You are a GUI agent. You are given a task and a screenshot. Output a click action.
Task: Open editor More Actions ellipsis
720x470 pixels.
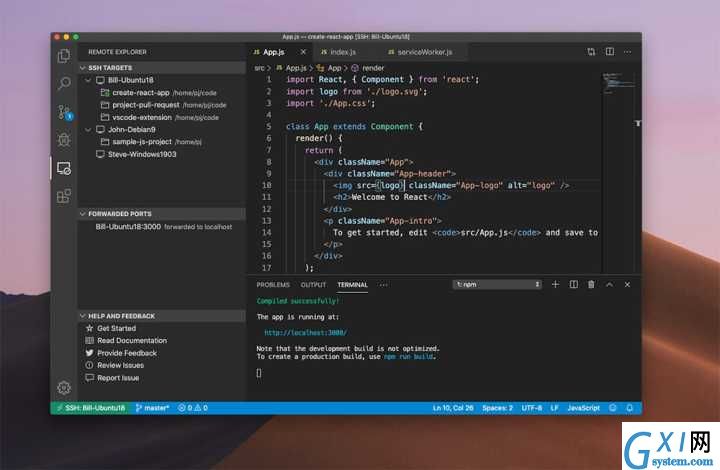pos(627,52)
